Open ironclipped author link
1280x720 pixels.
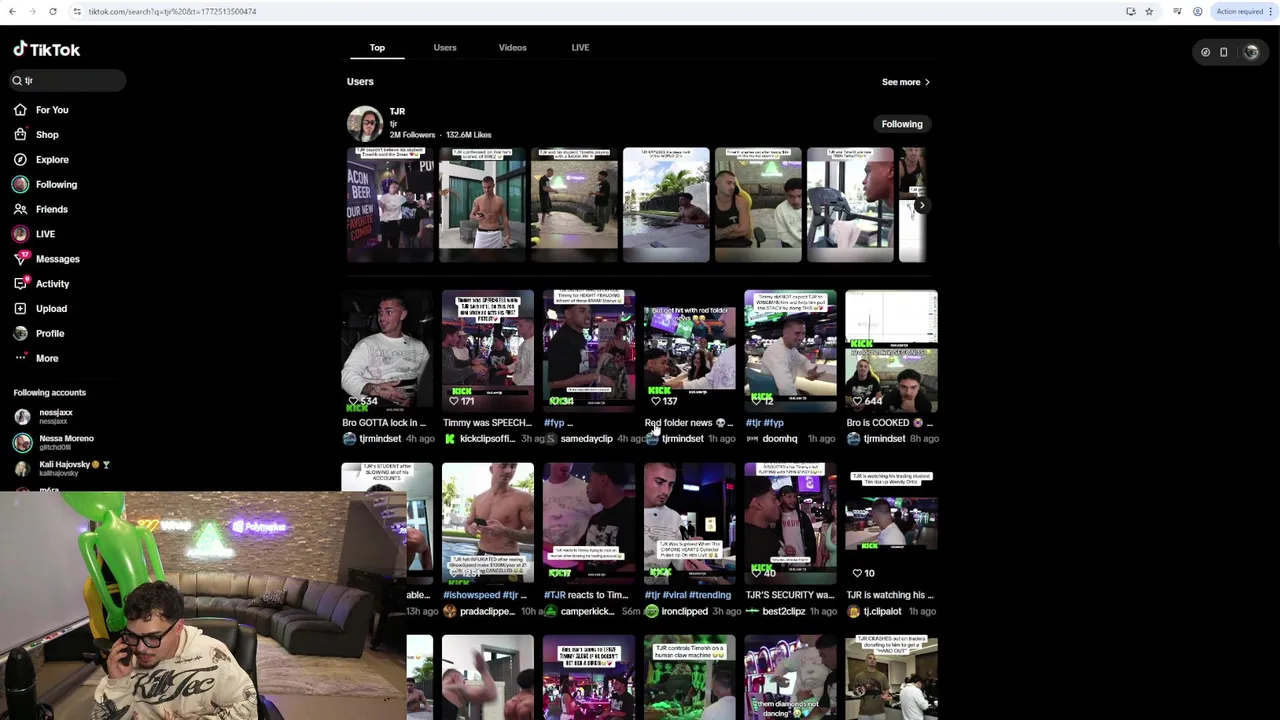[684, 611]
